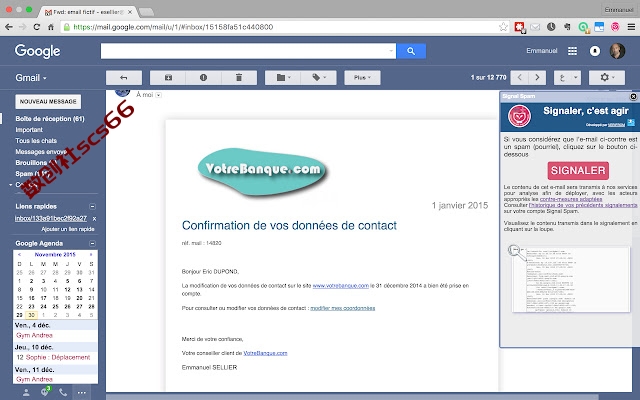
Task: Open the search options dropdown arrow
Action: (391, 51)
